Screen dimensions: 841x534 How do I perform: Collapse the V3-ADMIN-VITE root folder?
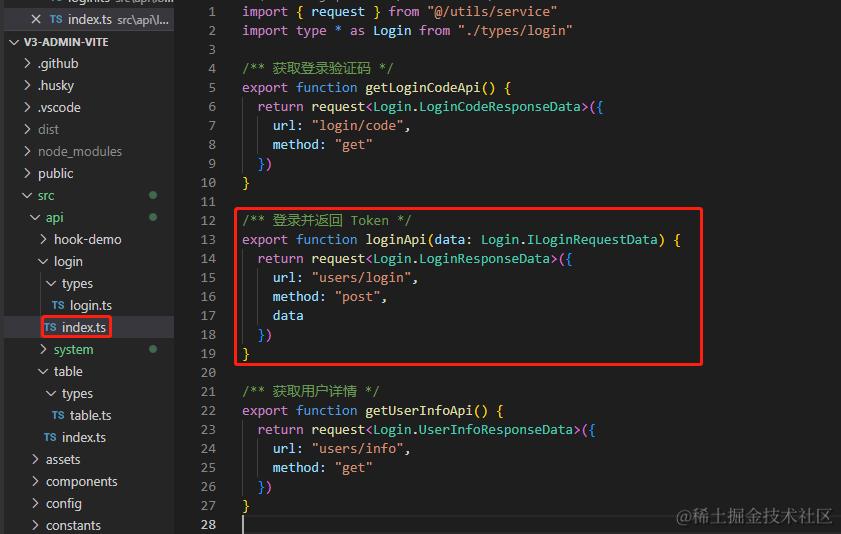click(x=14, y=42)
